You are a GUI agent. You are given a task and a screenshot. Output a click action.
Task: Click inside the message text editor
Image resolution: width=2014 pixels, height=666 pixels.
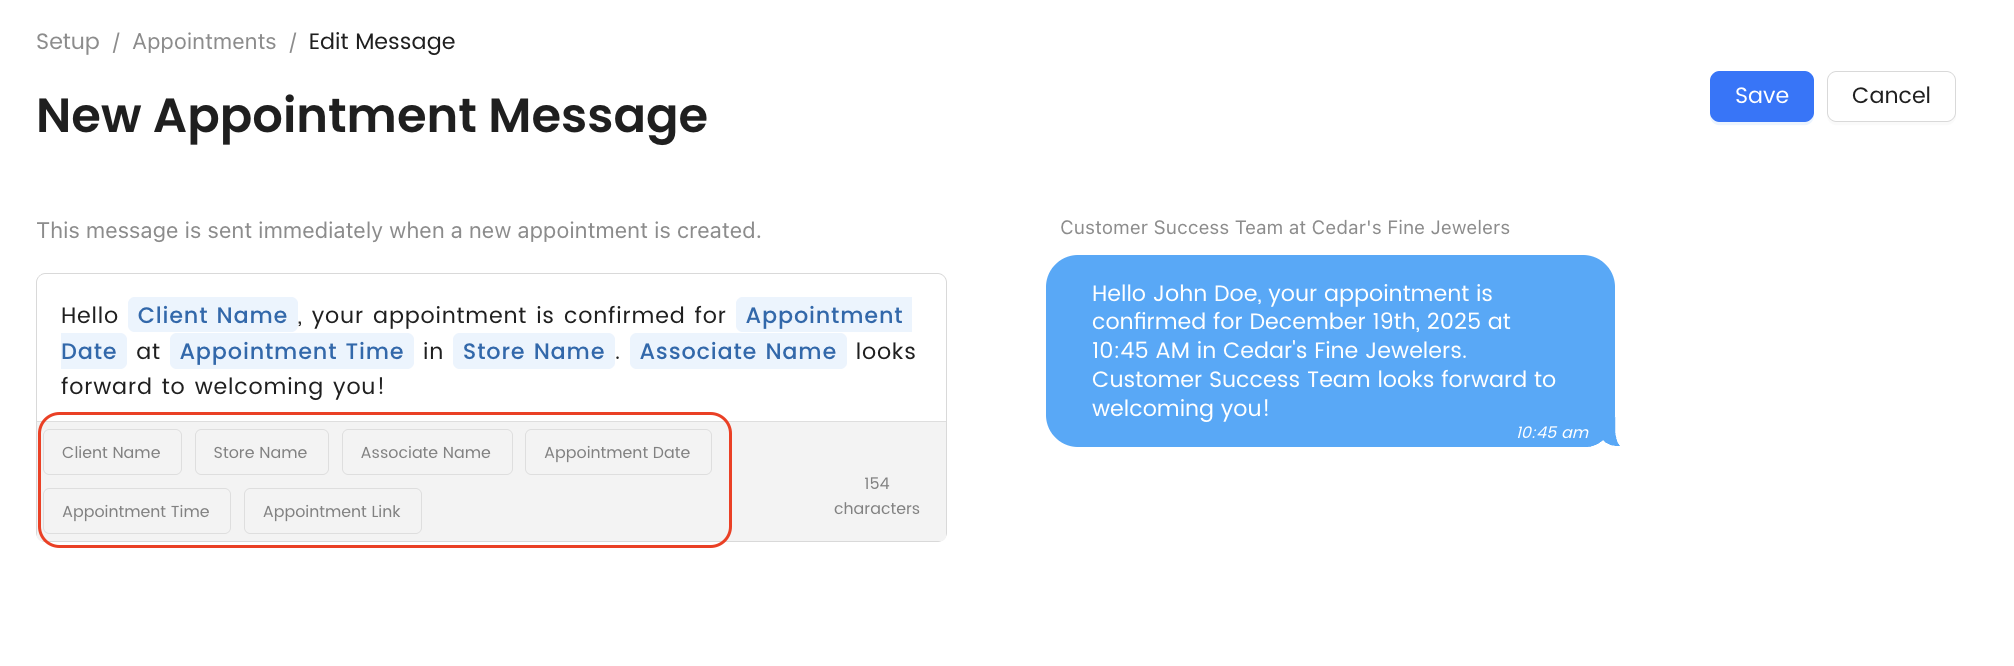pyautogui.click(x=490, y=386)
